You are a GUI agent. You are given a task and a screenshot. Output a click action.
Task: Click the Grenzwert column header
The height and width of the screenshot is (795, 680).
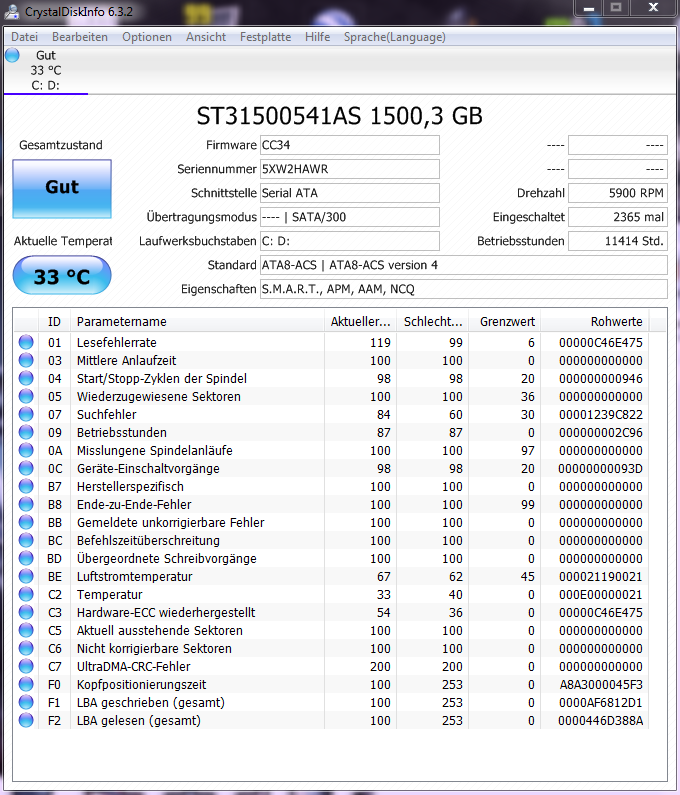pyautogui.click(x=505, y=321)
